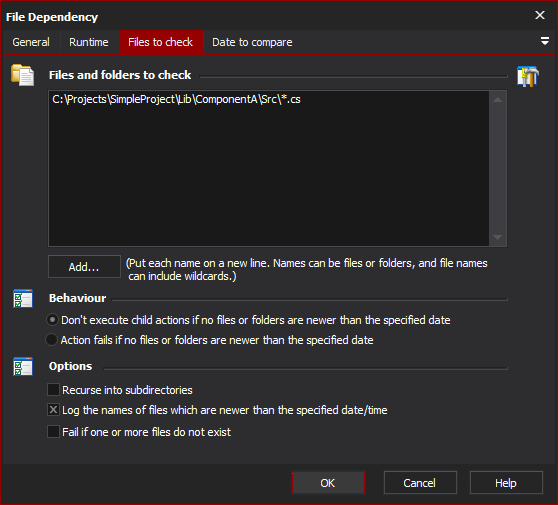Click the file list scroll-up arrow

(x=498, y=100)
